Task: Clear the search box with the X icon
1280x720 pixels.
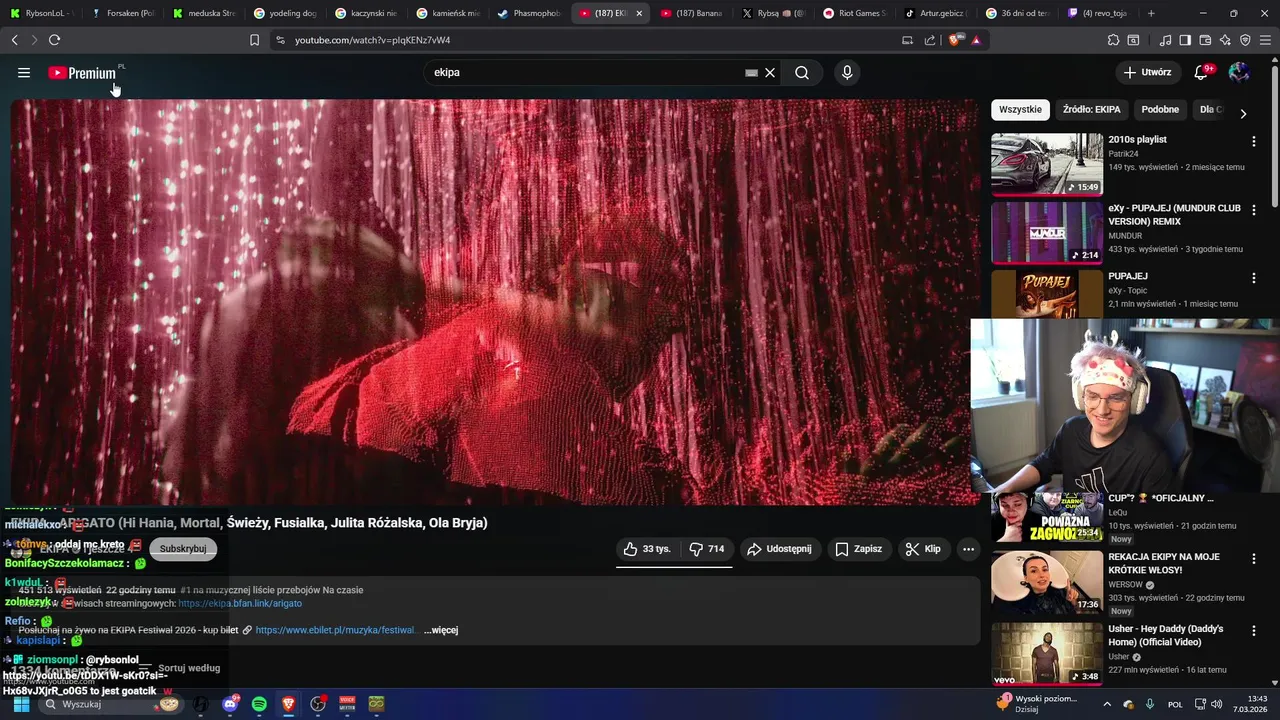Action: point(770,72)
